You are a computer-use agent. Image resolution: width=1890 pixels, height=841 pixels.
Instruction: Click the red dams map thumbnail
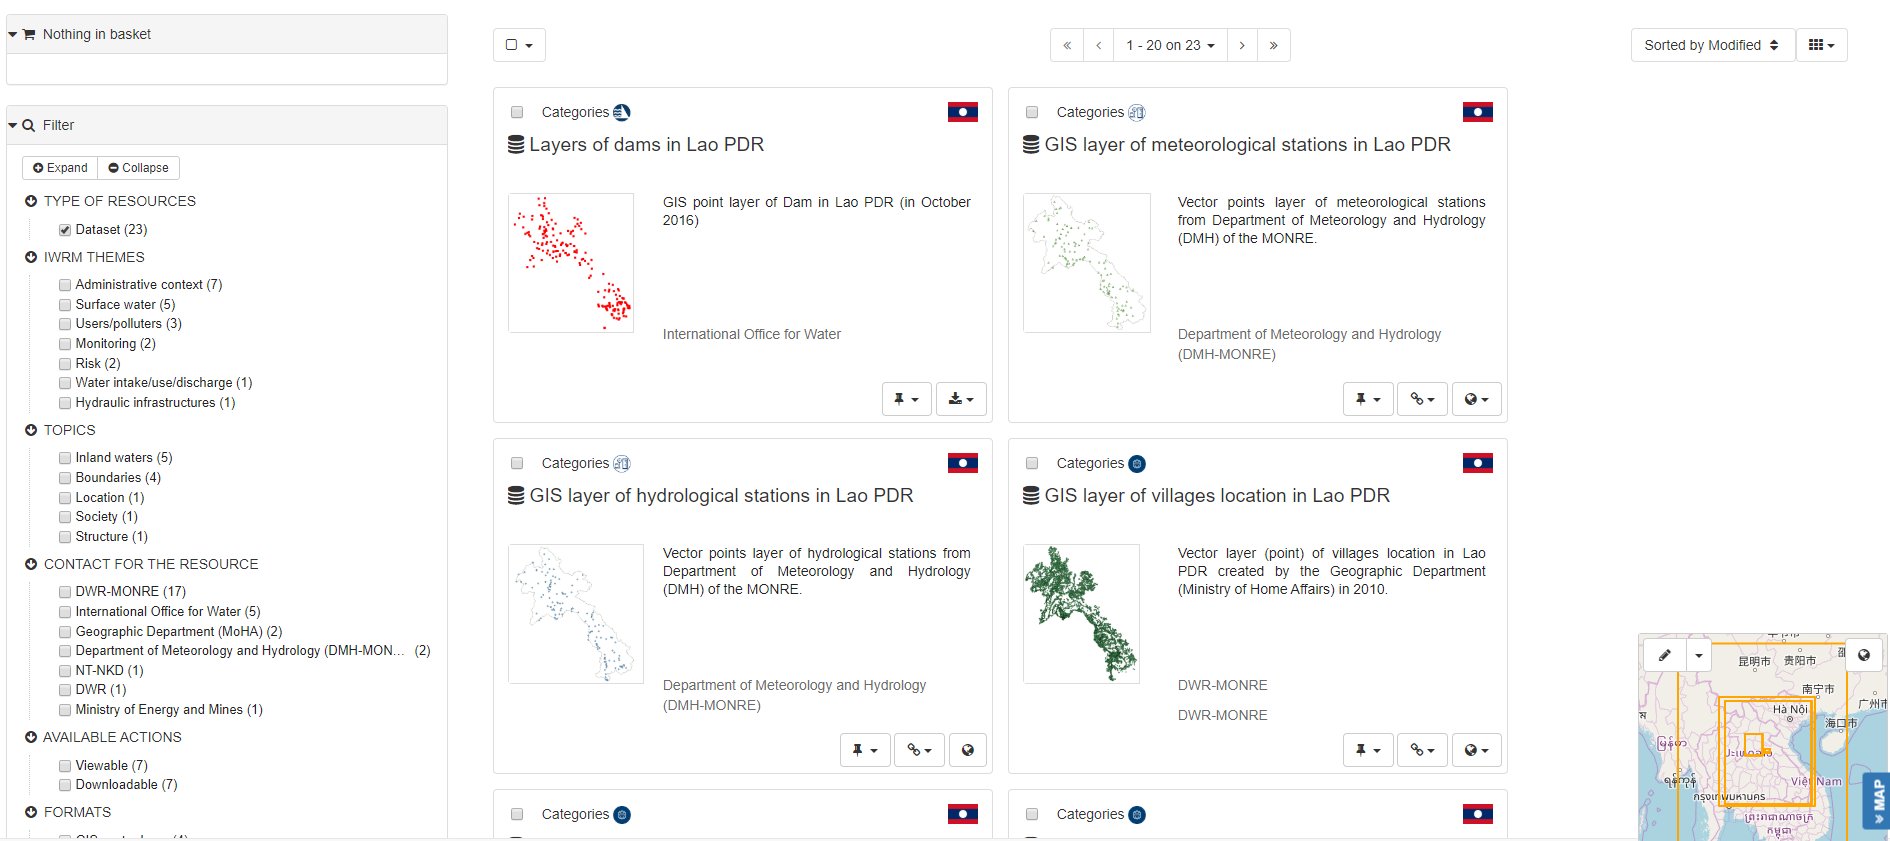571,263
